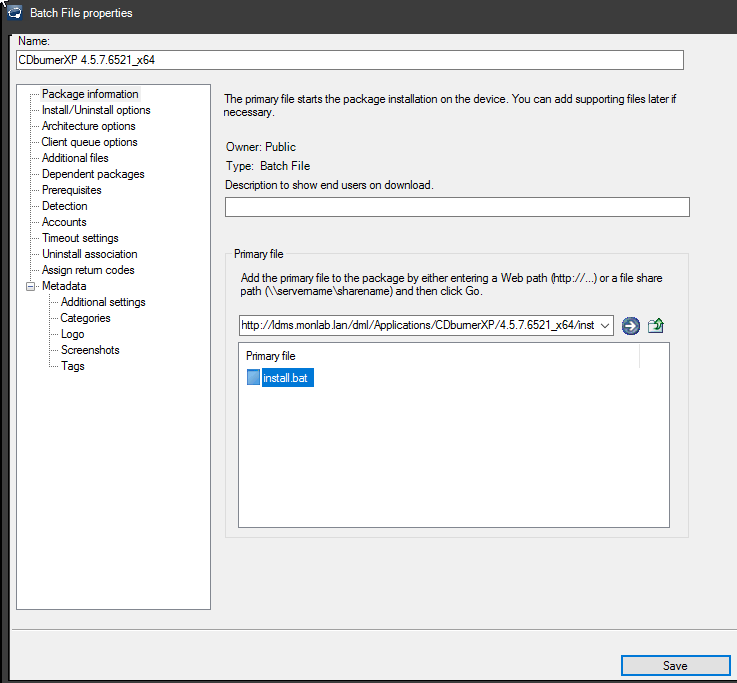Click the package Name text field

click(350, 60)
